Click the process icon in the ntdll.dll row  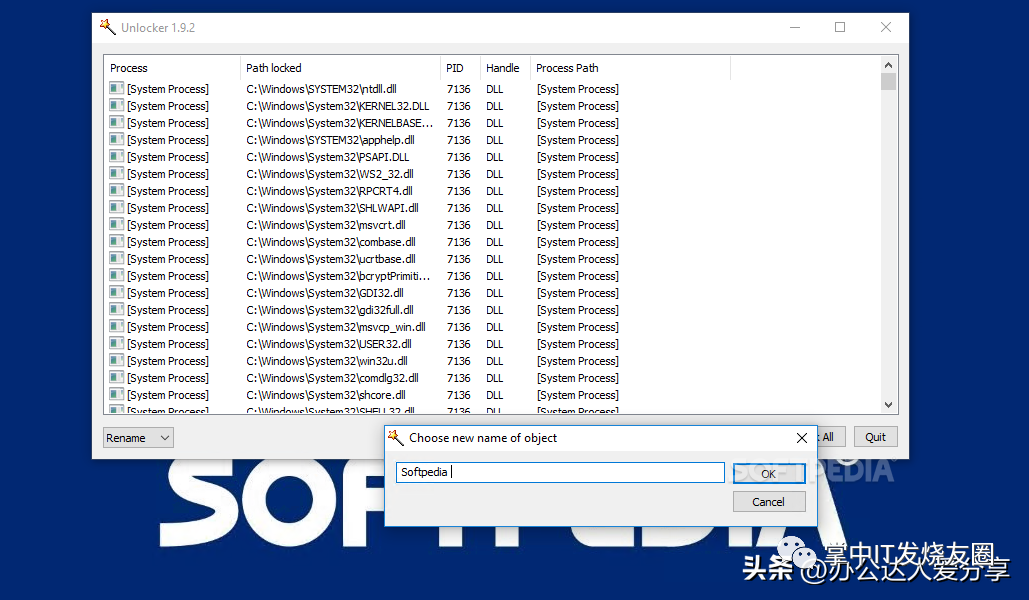coord(117,88)
